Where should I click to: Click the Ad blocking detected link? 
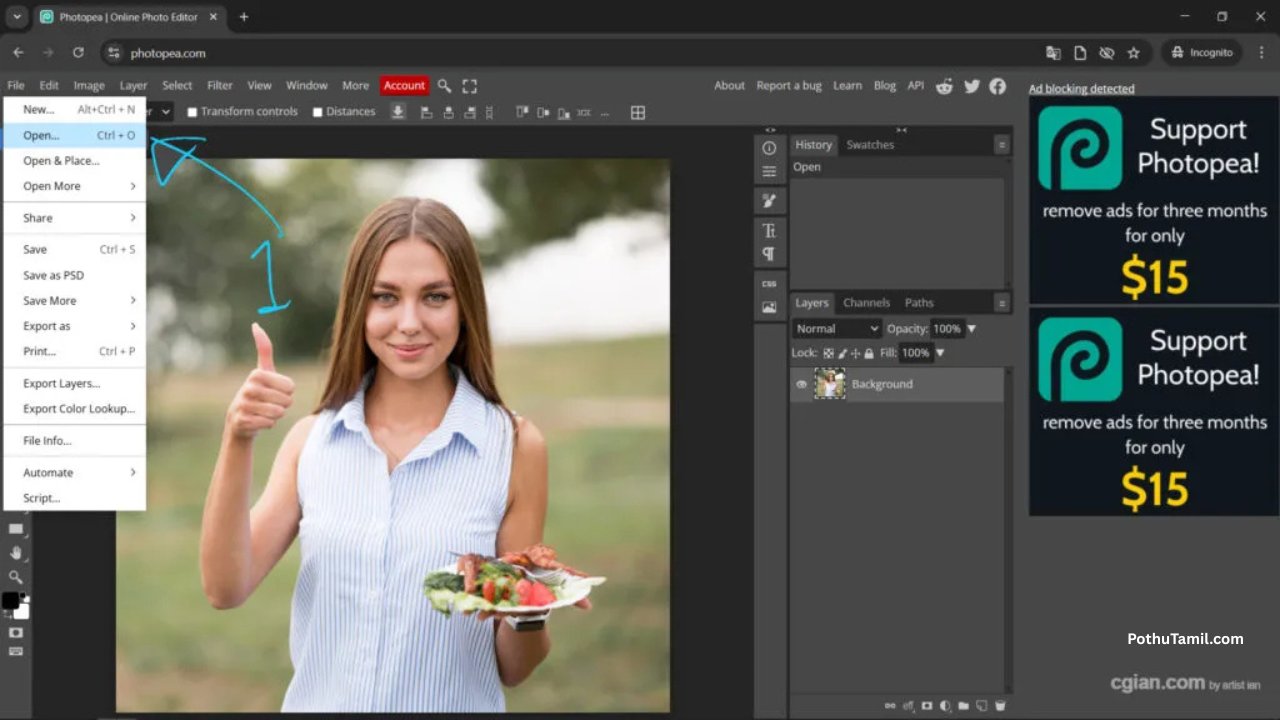pyautogui.click(x=1082, y=89)
